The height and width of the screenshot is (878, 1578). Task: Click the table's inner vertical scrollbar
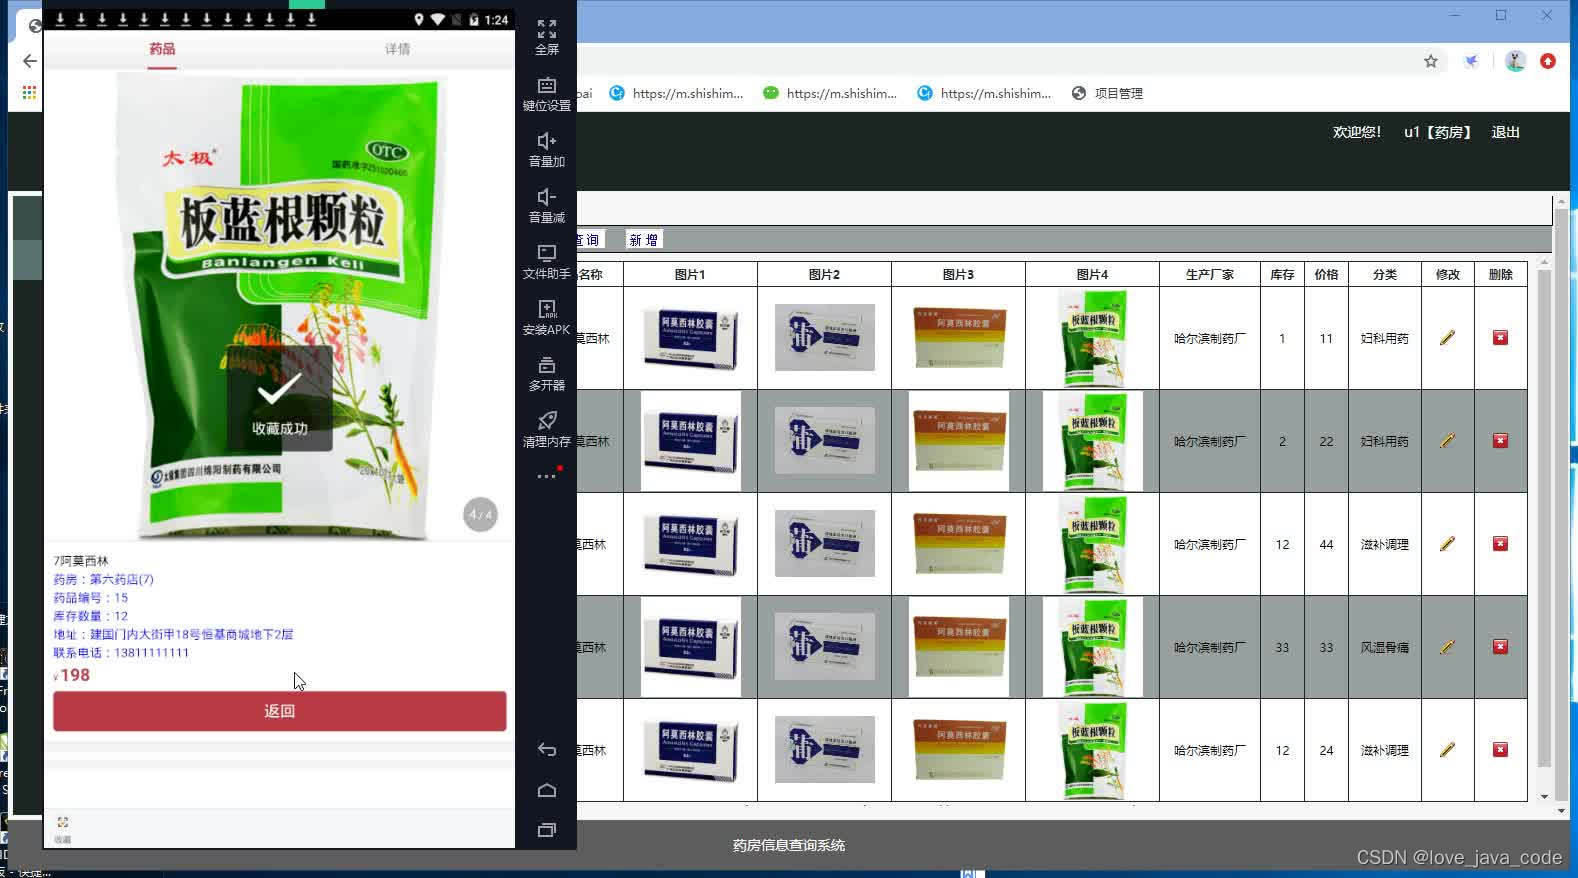tap(1544, 517)
